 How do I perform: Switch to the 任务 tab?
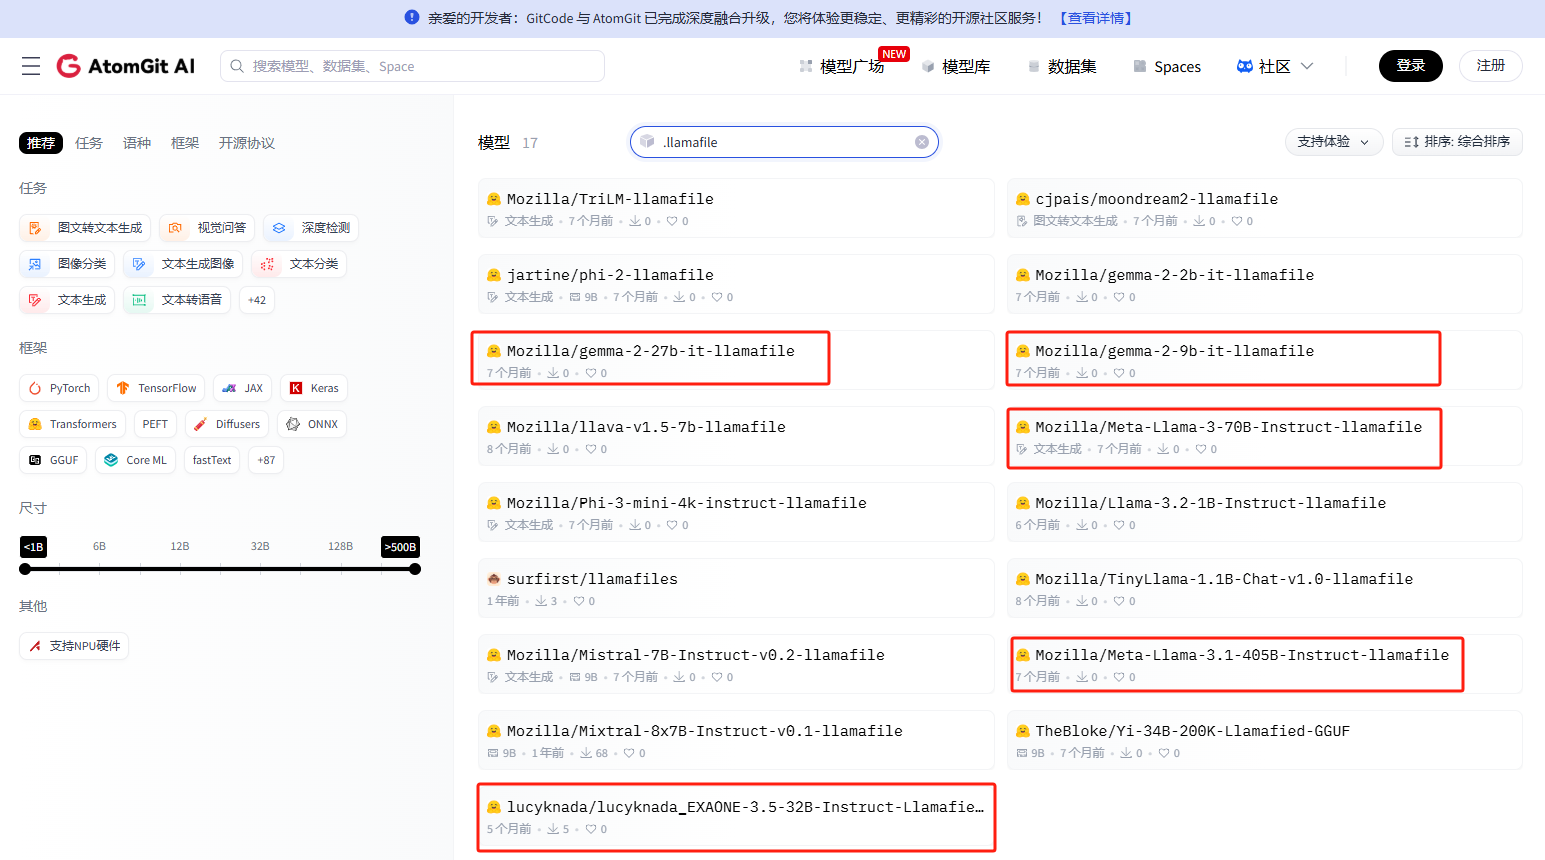tap(89, 143)
